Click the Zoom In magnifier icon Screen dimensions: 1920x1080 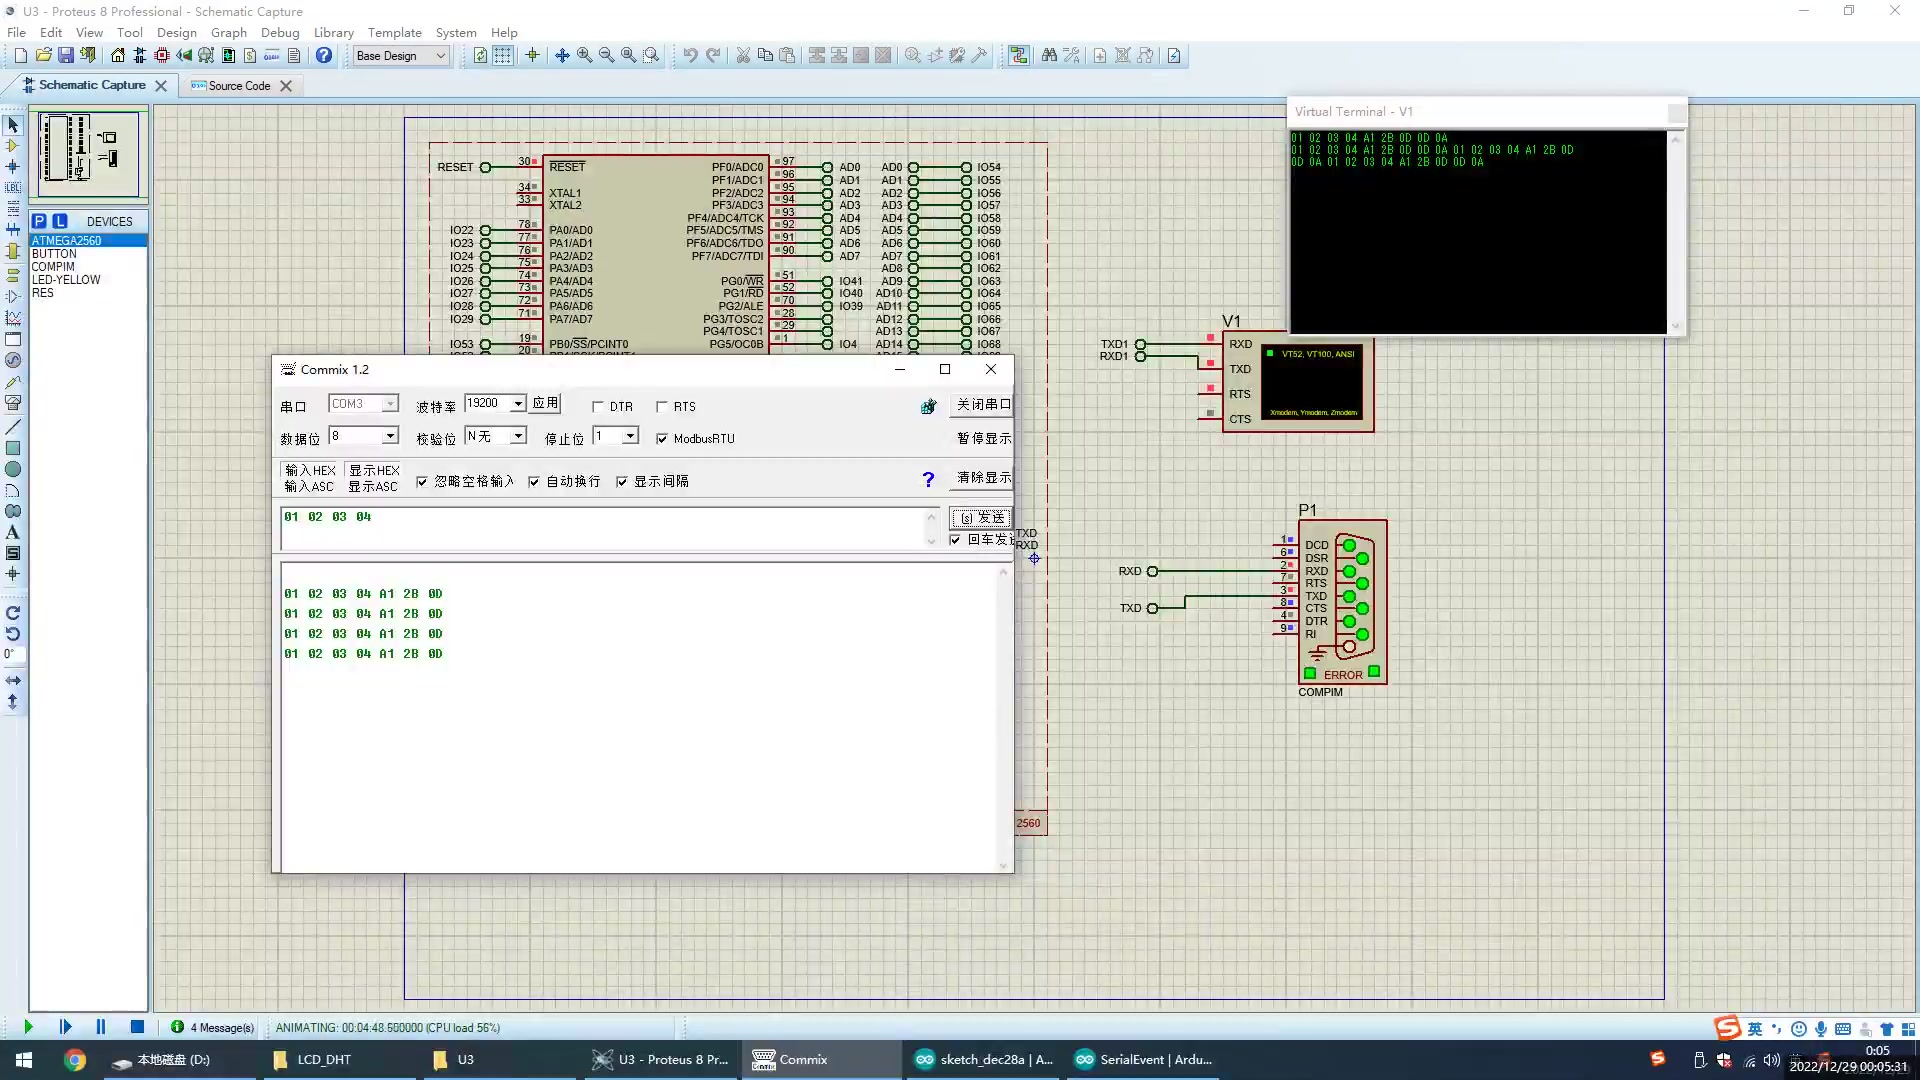[585, 56]
